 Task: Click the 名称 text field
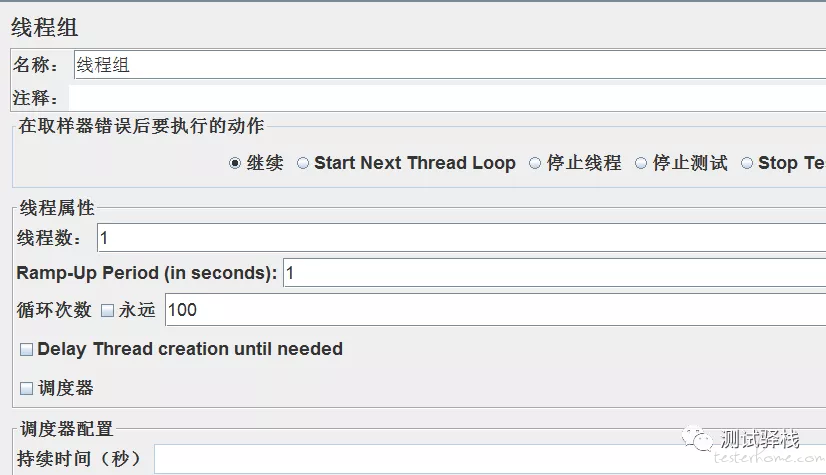pyautogui.click(x=450, y=66)
